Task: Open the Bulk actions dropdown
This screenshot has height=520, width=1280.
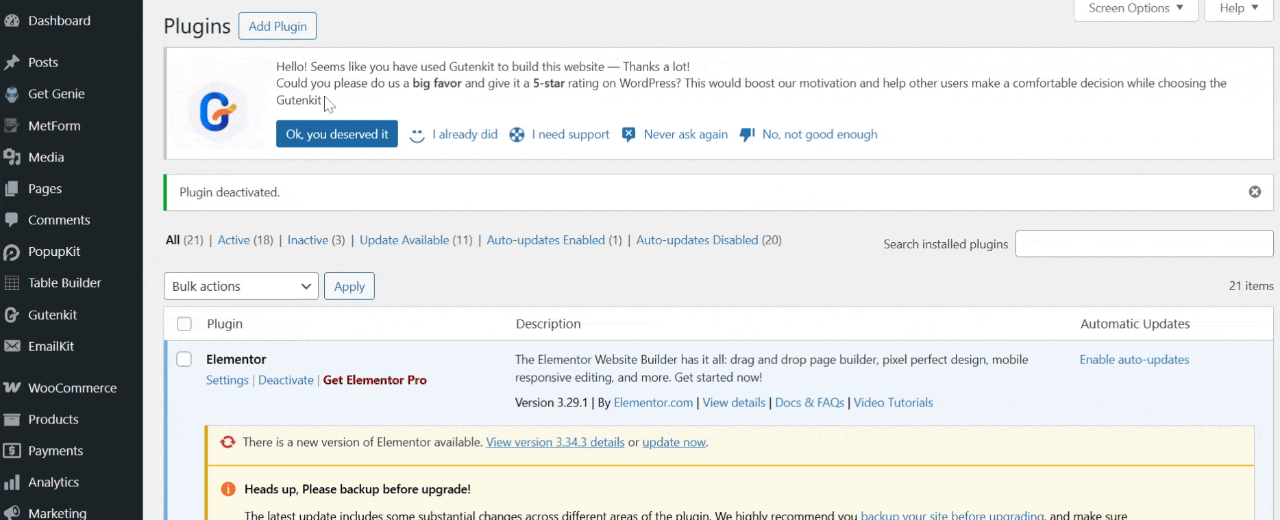Action: pyautogui.click(x=241, y=286)
